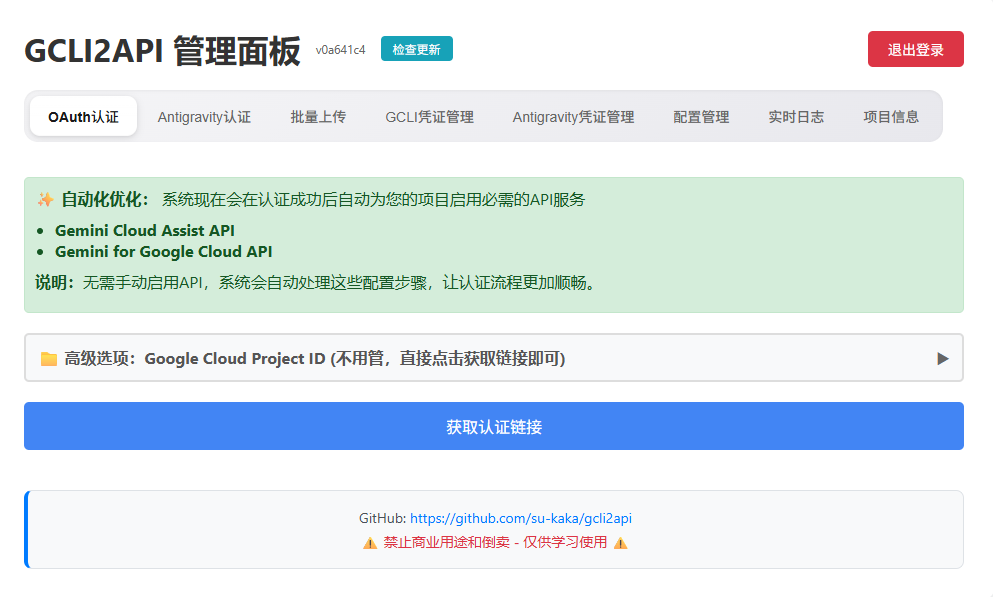Click the warning icon before 禁止商业用途

pyautogui.click(x=370, y=543)
